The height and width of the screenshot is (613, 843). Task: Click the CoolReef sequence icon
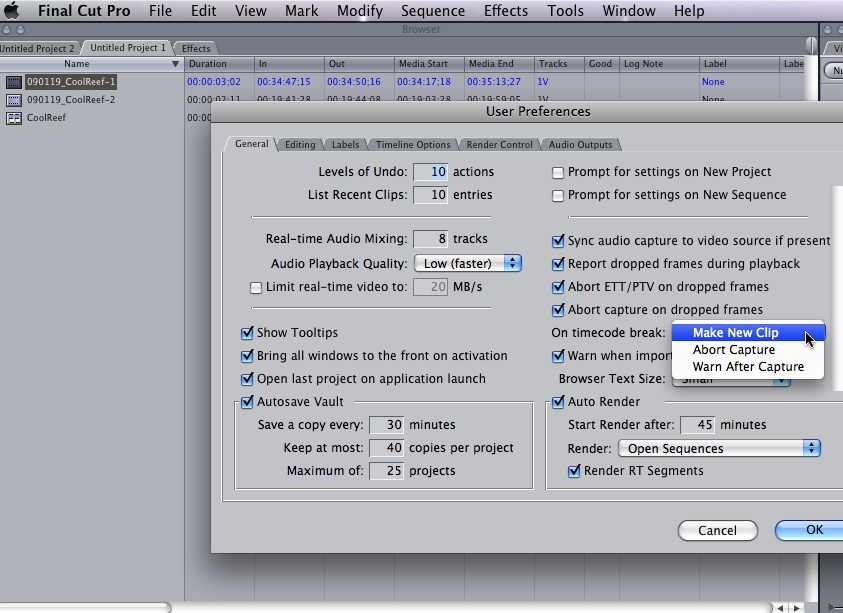(x=14, y=118)
